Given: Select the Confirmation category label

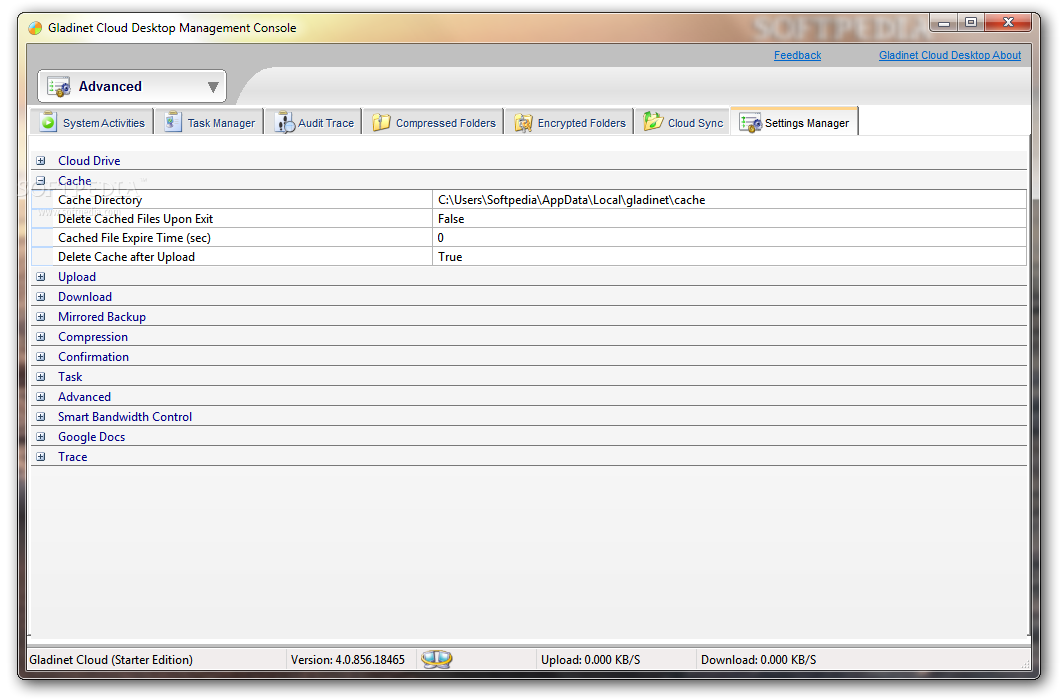Looking at the screenshot, I should 93,356.
